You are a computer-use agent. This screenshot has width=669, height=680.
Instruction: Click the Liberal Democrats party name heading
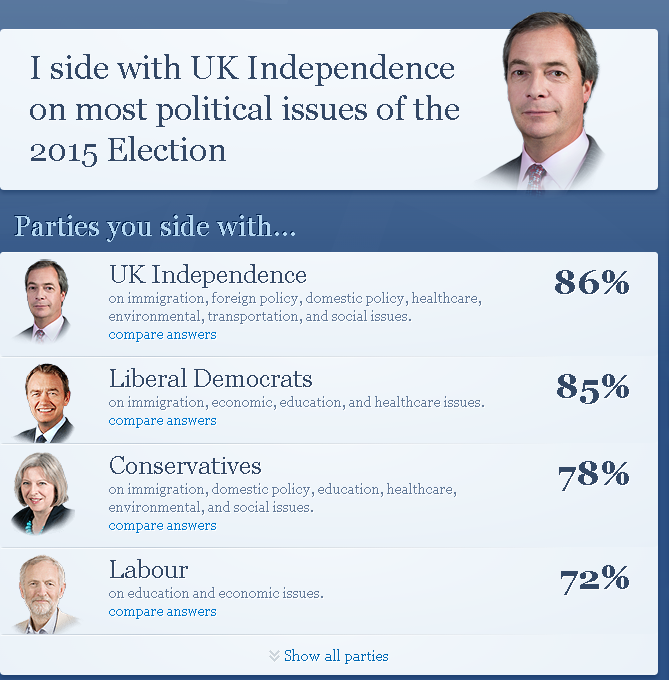(x=211, y=379)
